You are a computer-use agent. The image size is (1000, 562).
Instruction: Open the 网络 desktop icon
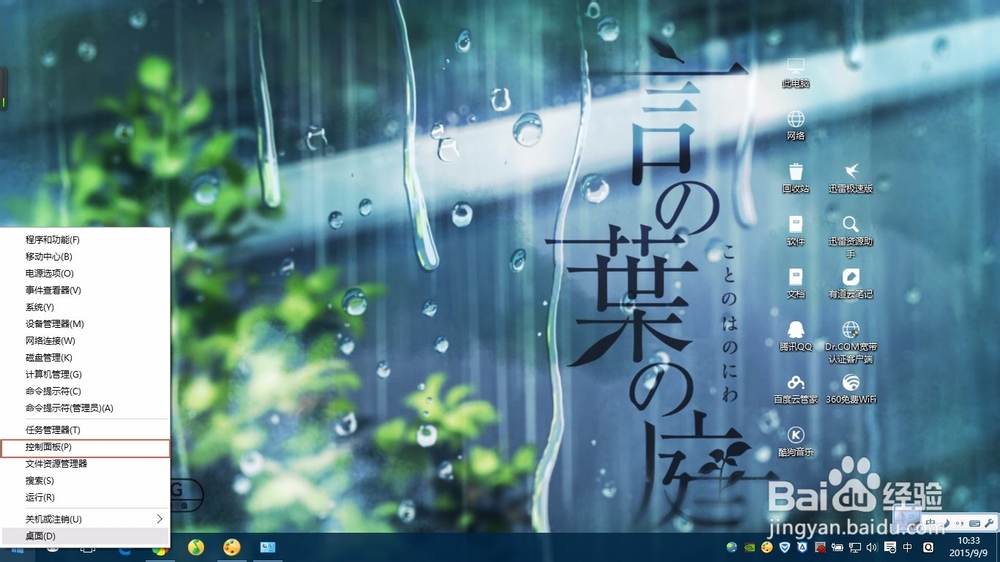click(x=795, y=125)
